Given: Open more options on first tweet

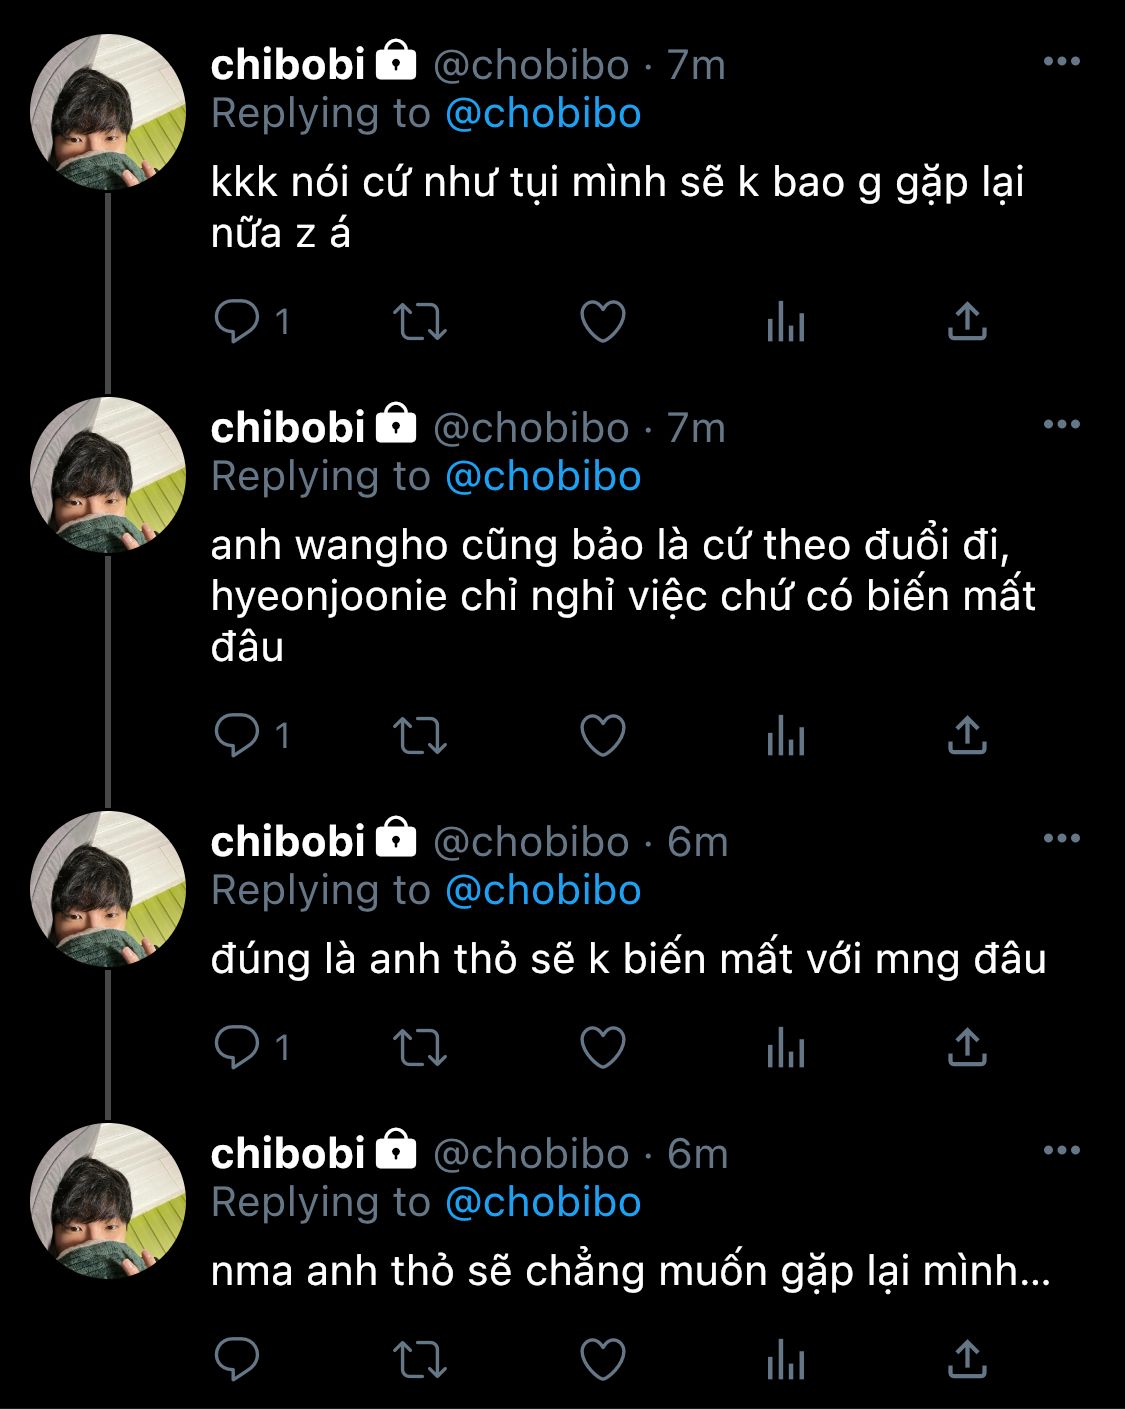Looking at the screenshot, I should [1061, 62].
